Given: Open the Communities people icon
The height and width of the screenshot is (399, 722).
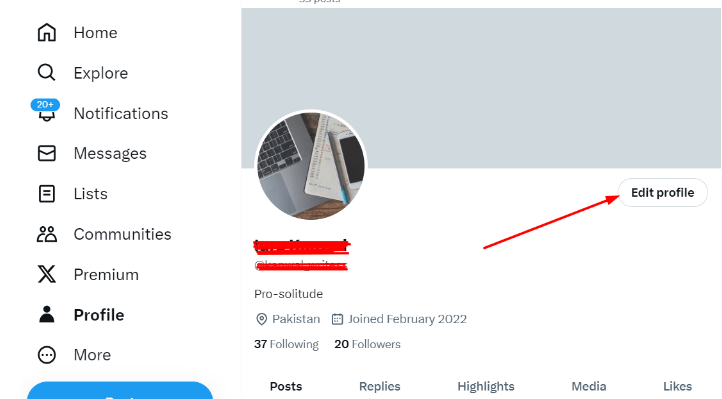Looking at the screenshot, I should 47,234.
